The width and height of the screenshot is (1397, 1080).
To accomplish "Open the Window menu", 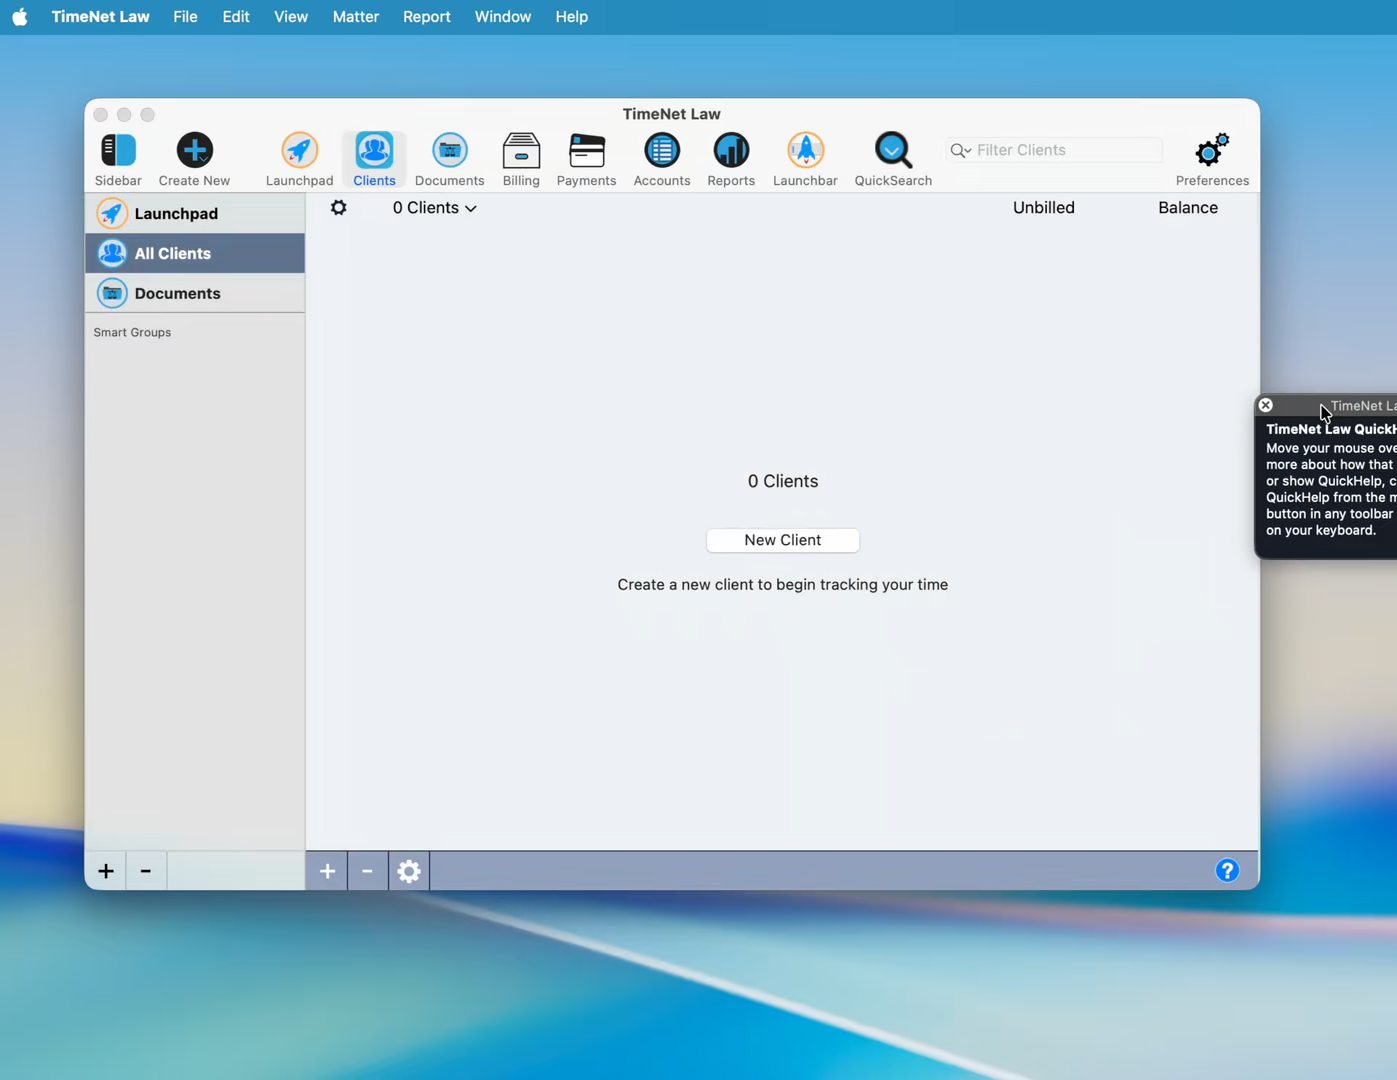I will click(x=503, y=17).
